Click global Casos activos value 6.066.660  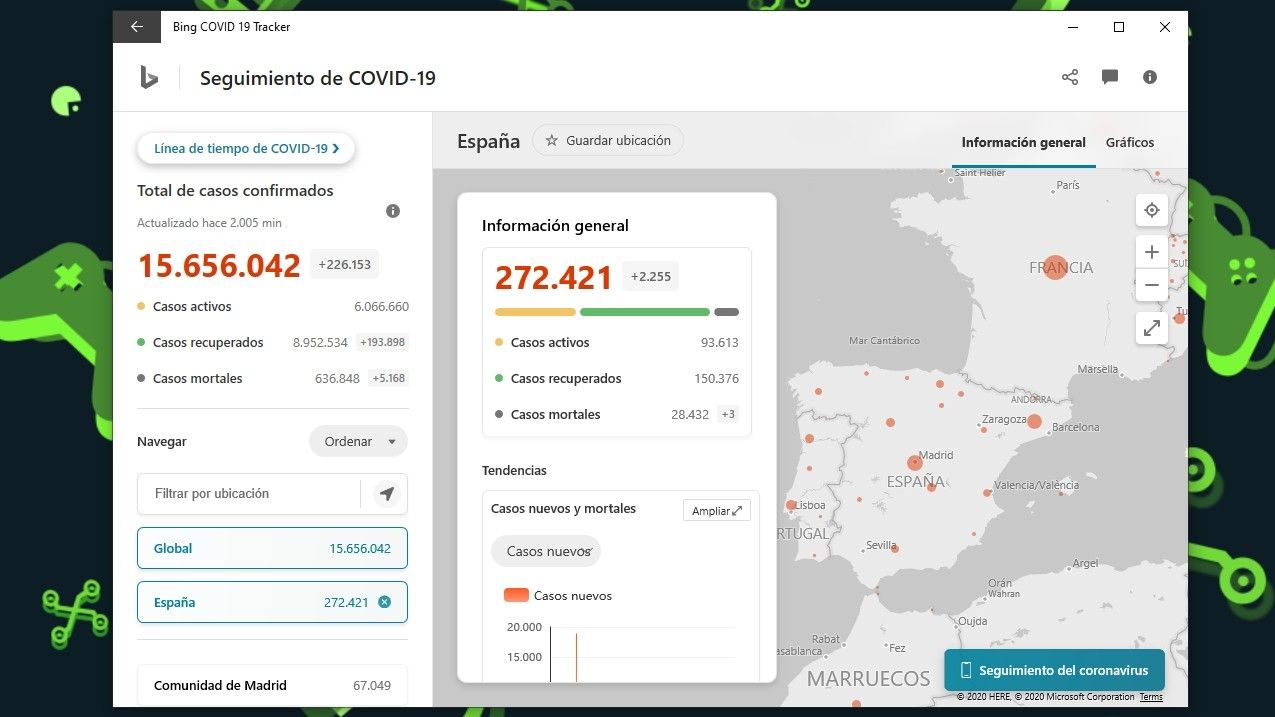click(x=381, y=307)
